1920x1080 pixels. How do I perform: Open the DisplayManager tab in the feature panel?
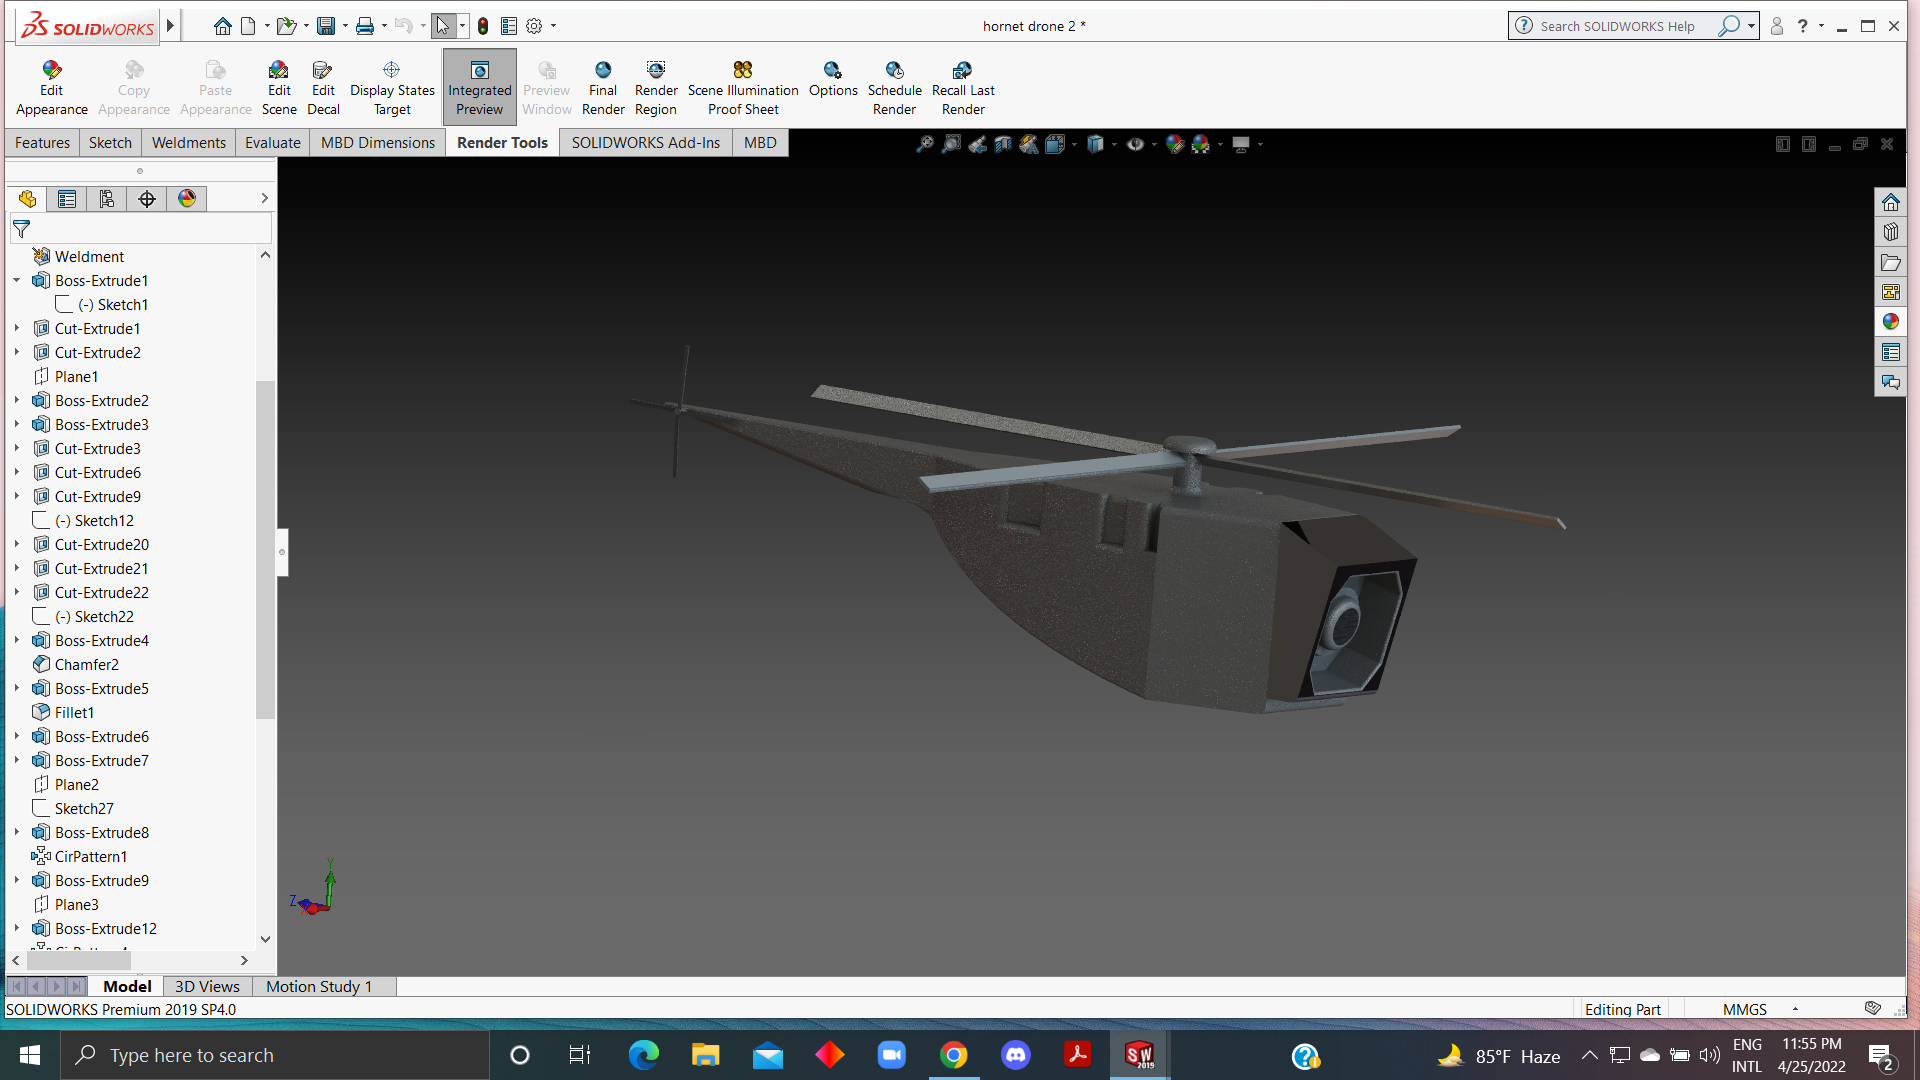tap(187, 199)
